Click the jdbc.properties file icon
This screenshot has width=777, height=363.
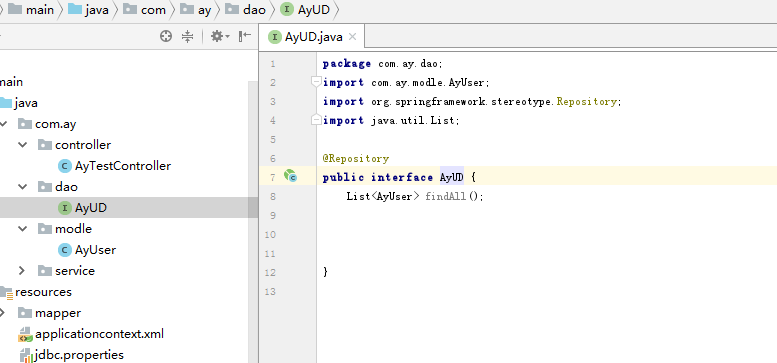pyautogui.click(x=26, y=355)
